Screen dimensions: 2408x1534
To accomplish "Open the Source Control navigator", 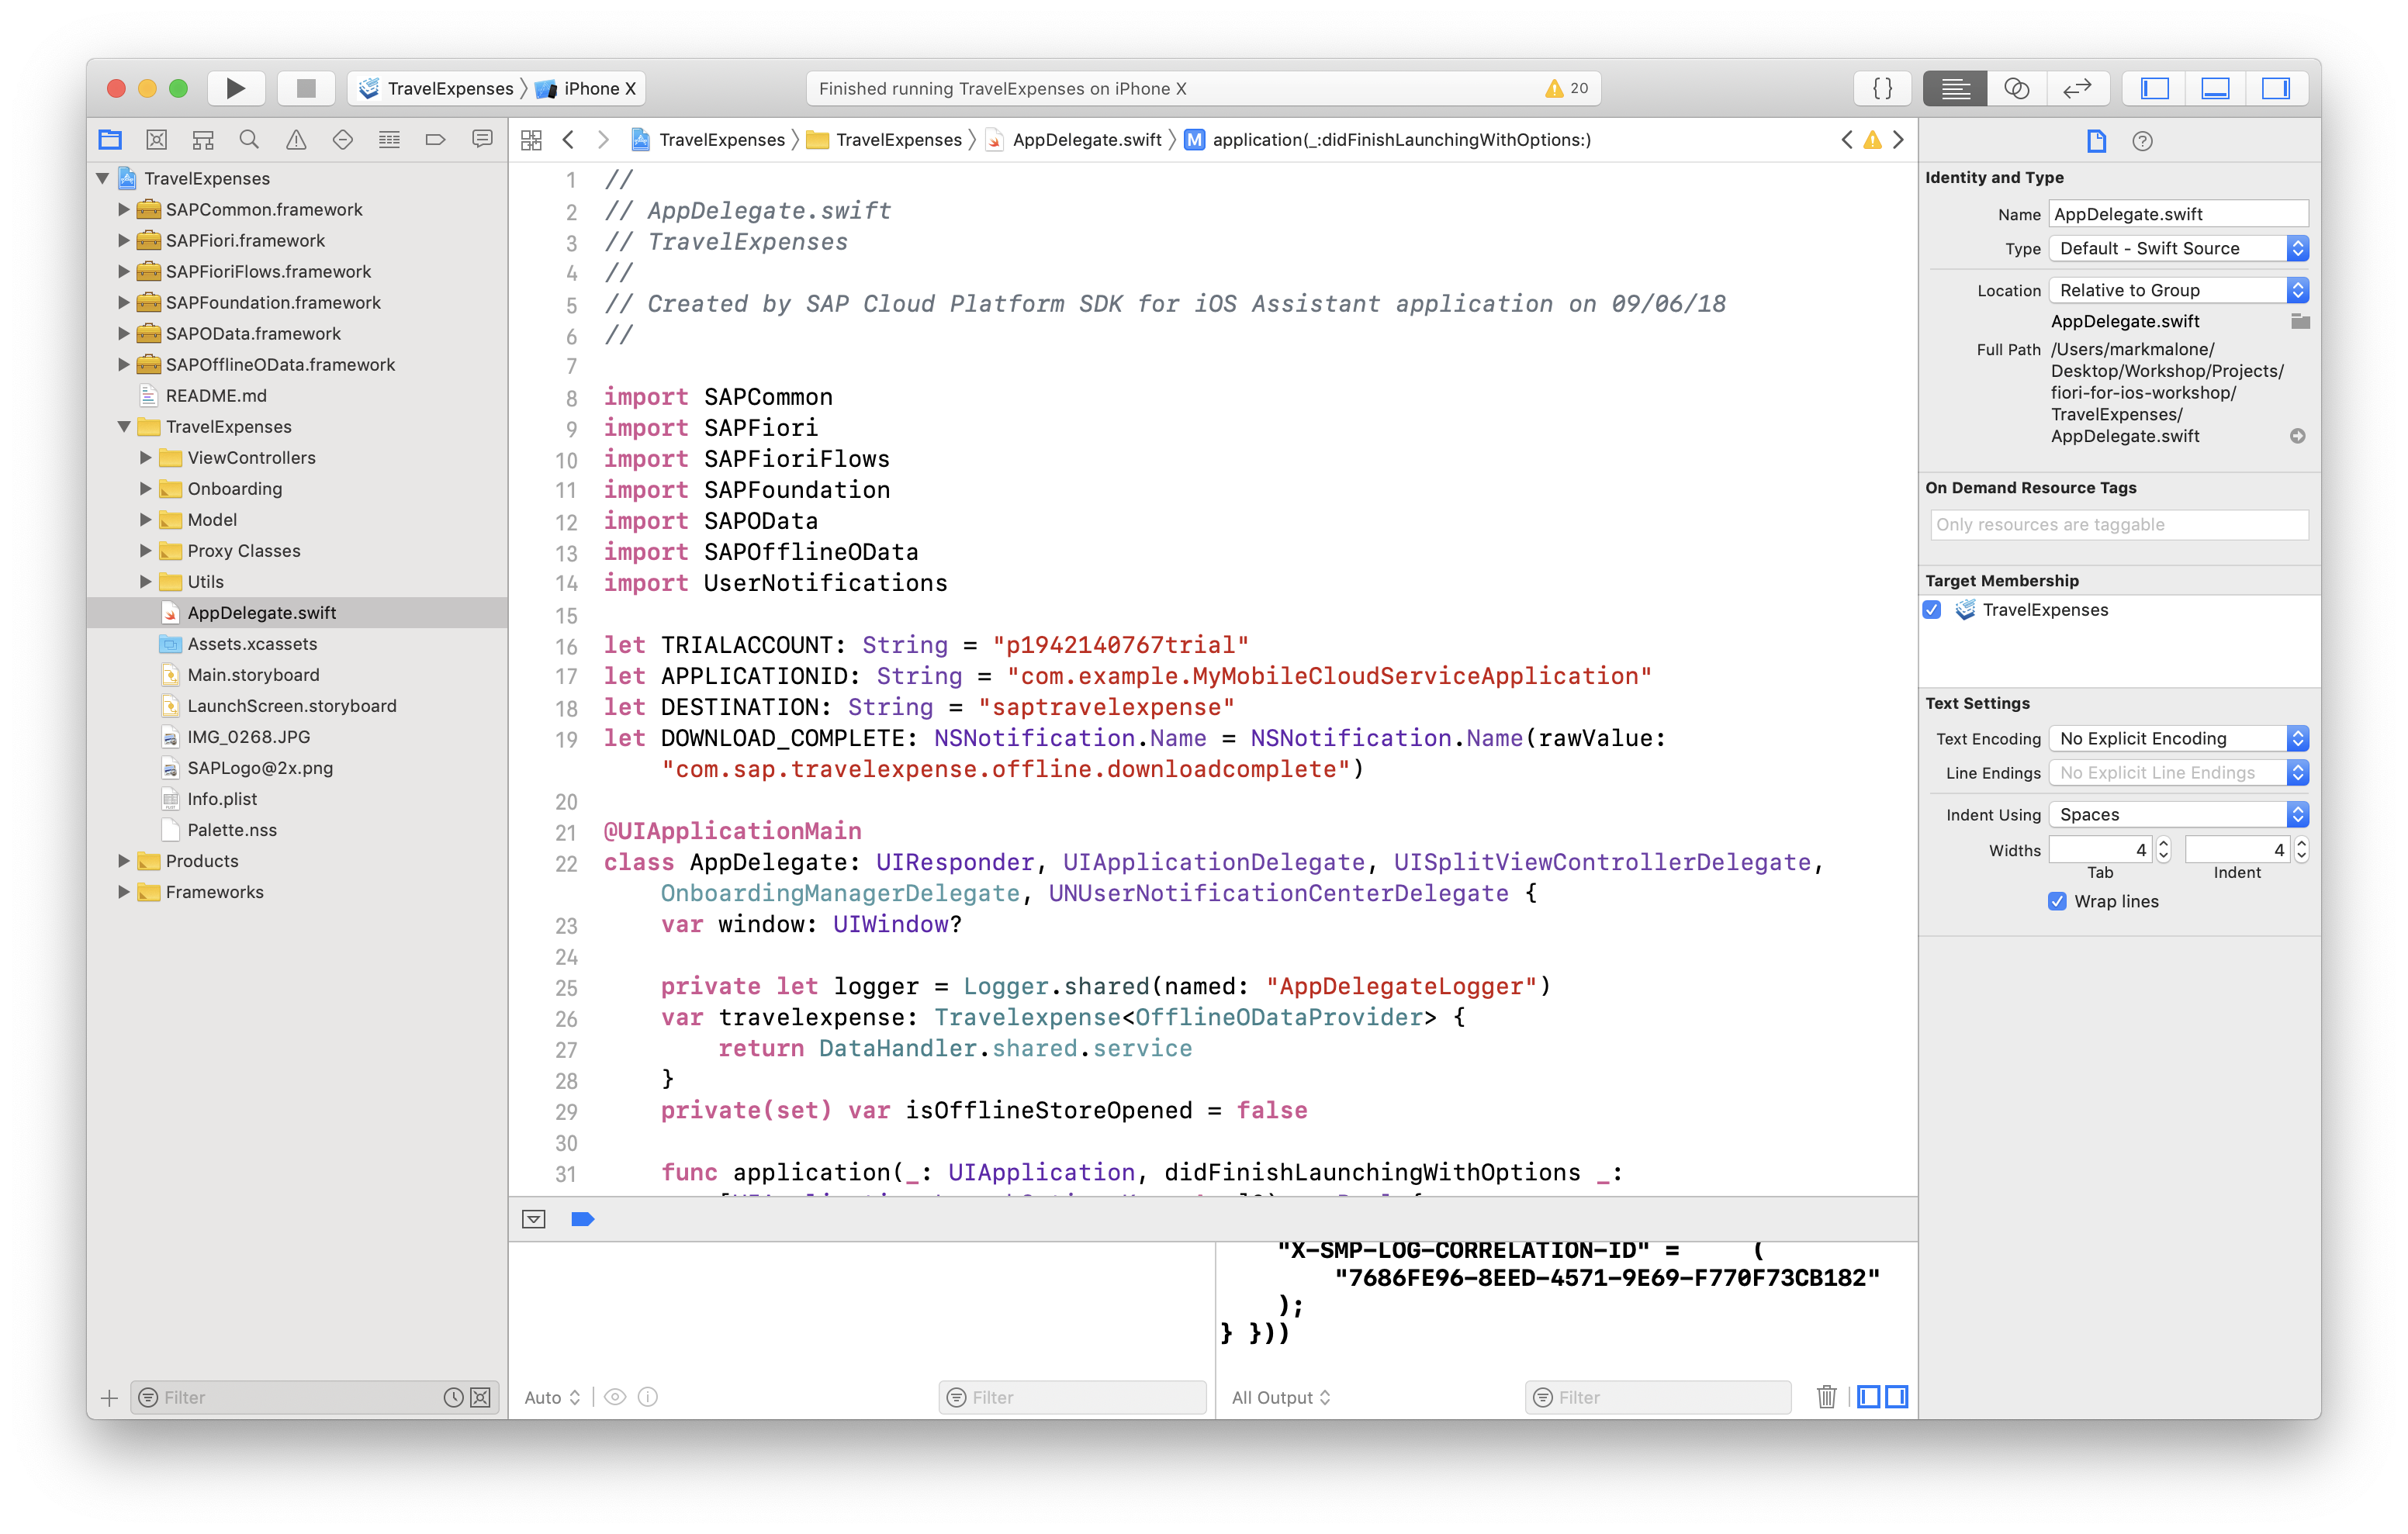I will (x=156, y=140).
